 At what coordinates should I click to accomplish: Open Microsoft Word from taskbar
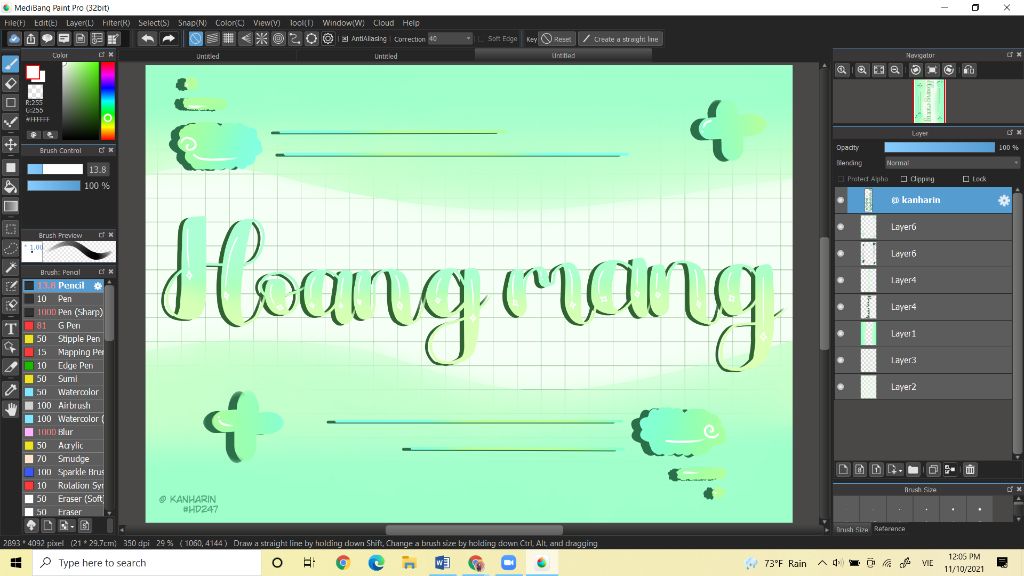click(x=442, y=563)
